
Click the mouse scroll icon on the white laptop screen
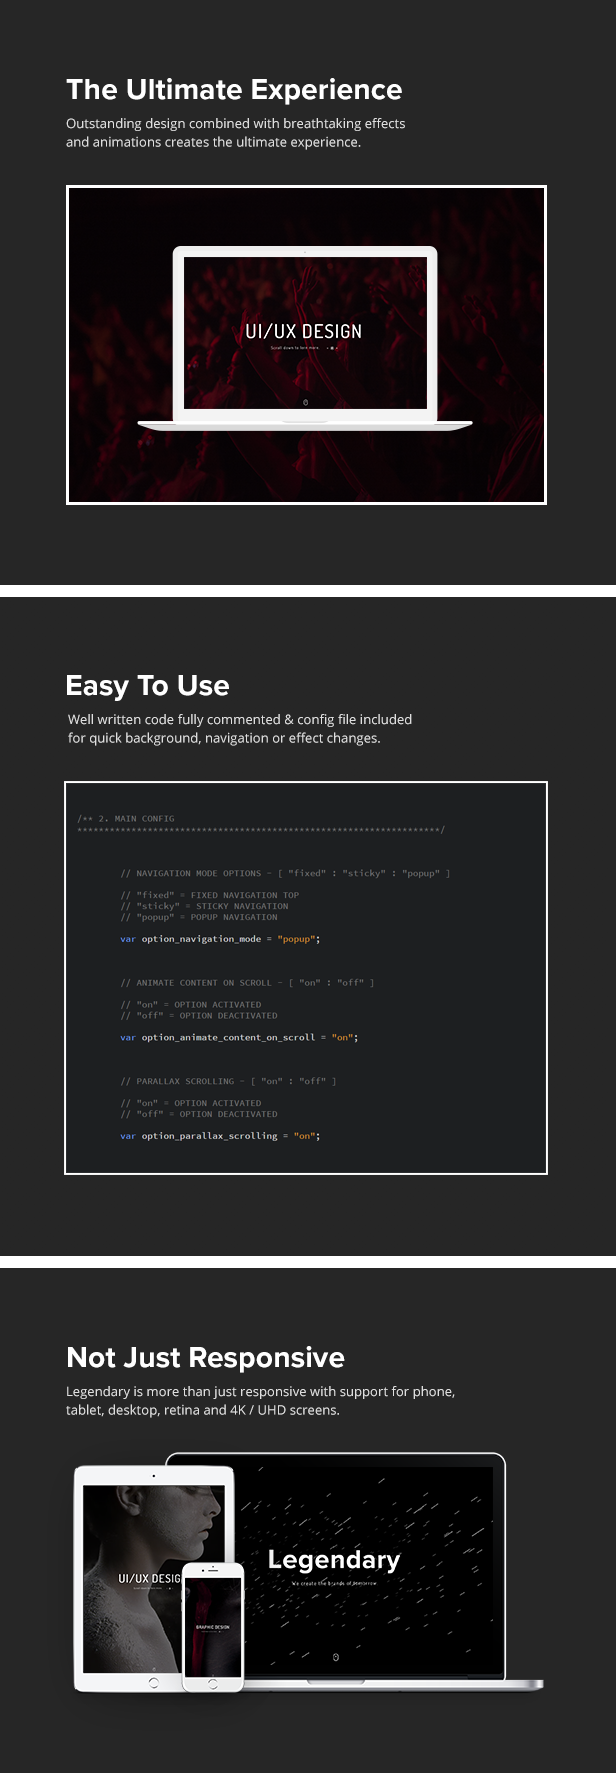pyautogui.click(x=305, y=402)
